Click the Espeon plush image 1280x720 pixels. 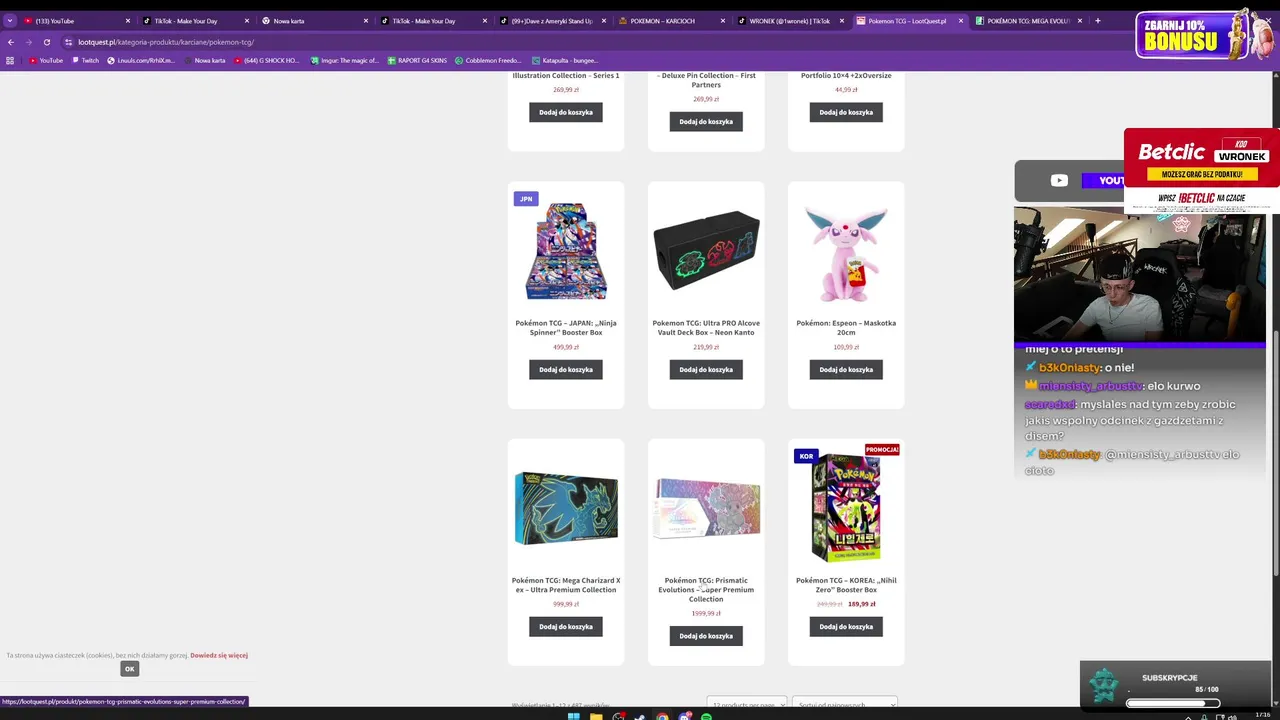click(x=846, y=253)
